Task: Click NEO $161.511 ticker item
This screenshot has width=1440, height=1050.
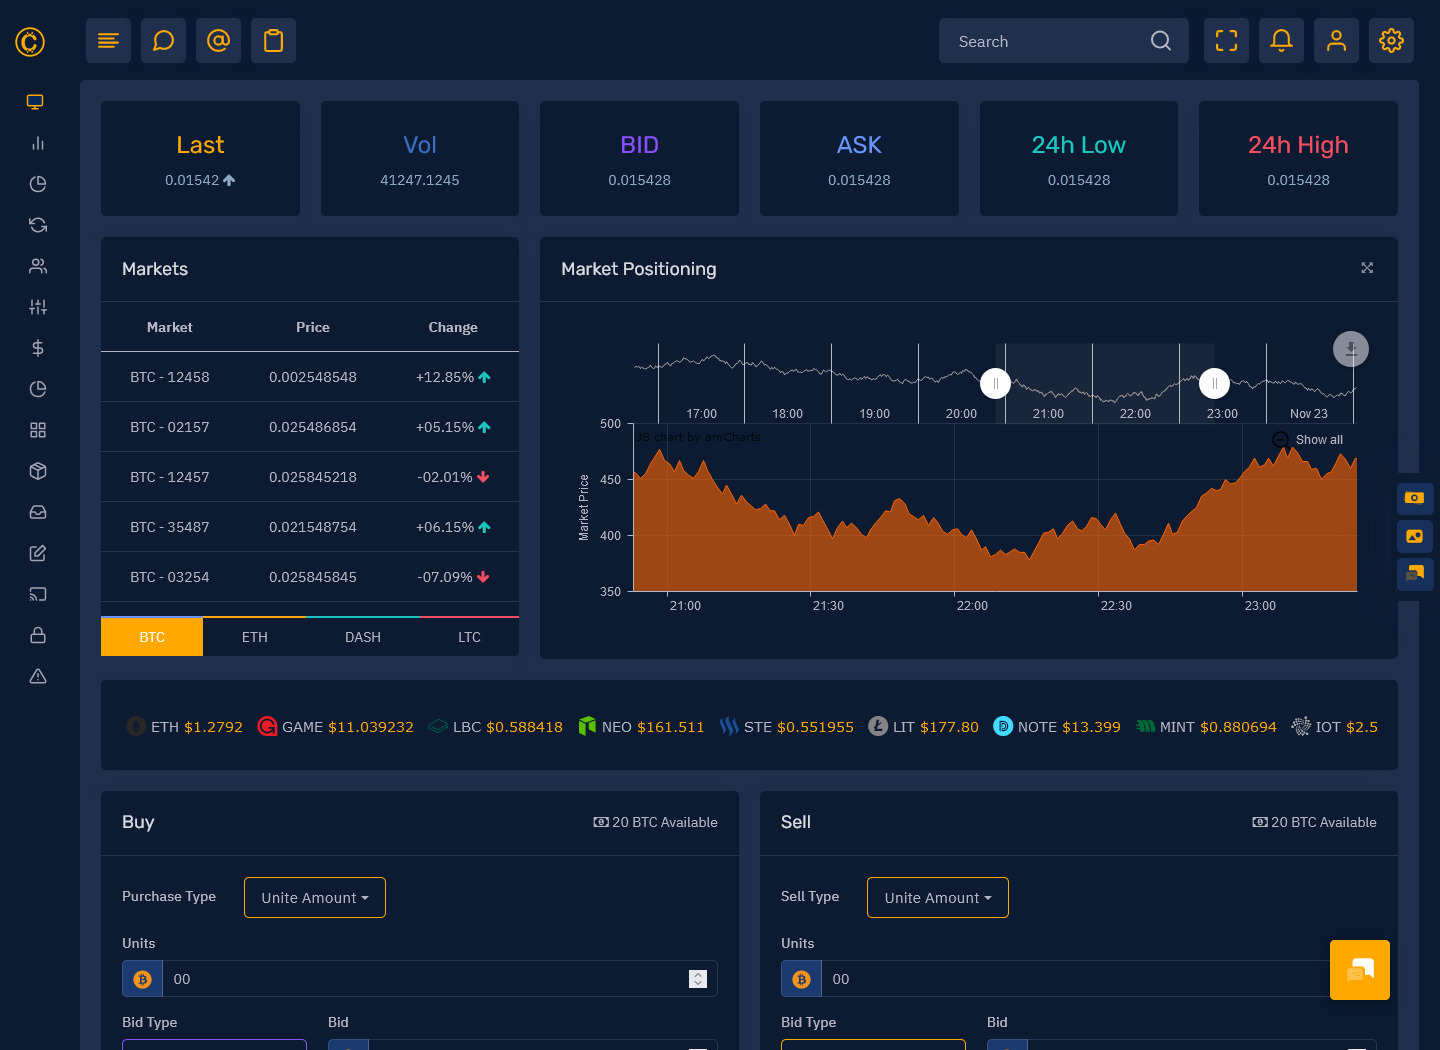Action: click(x=641, y=727)
